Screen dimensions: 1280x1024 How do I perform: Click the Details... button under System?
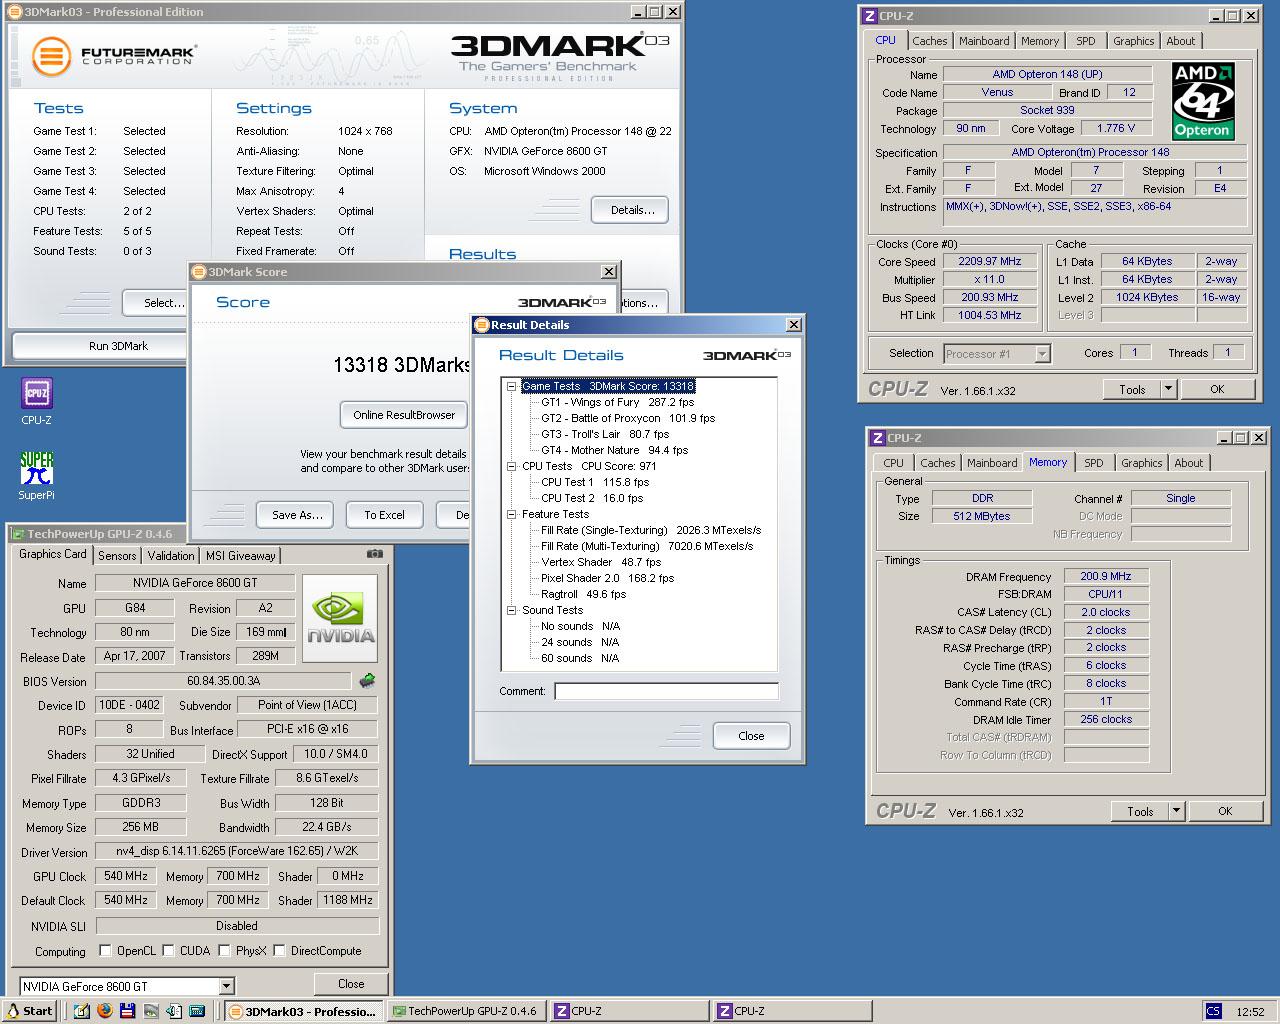[x=632, y=210]
